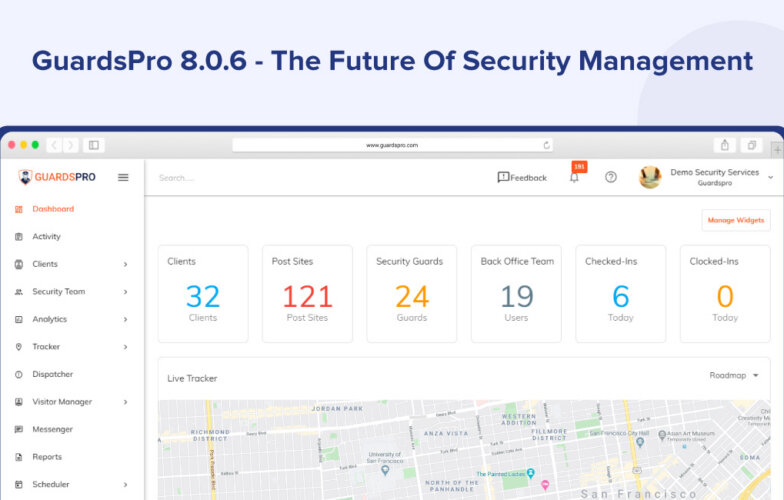The width and height of the screenshot is (784, 500).
Task: Click the Feedback button
Action: (522, 178)
